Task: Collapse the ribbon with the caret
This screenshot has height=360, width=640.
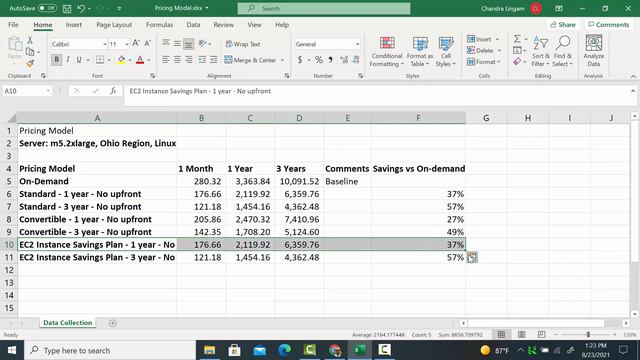Action: pyautogui.click(x=633, y=76)
